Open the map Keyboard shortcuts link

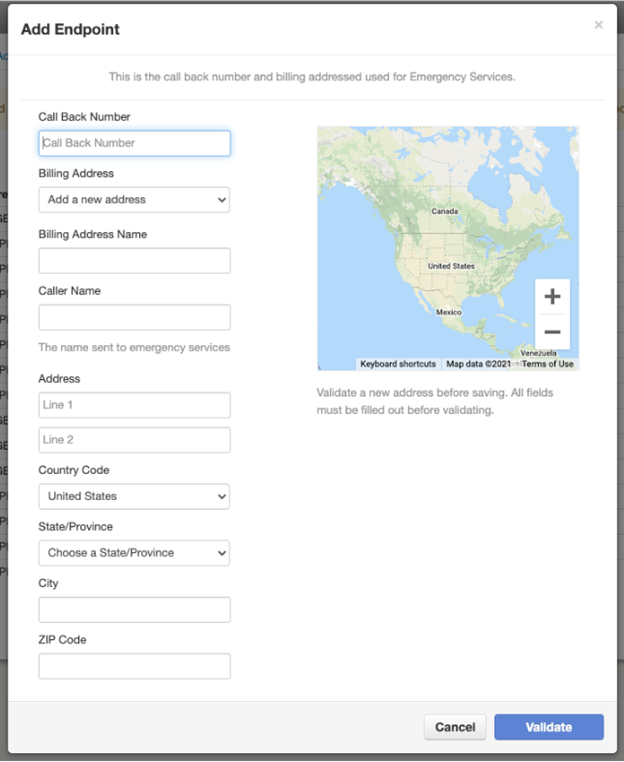(x=398, y=364)
